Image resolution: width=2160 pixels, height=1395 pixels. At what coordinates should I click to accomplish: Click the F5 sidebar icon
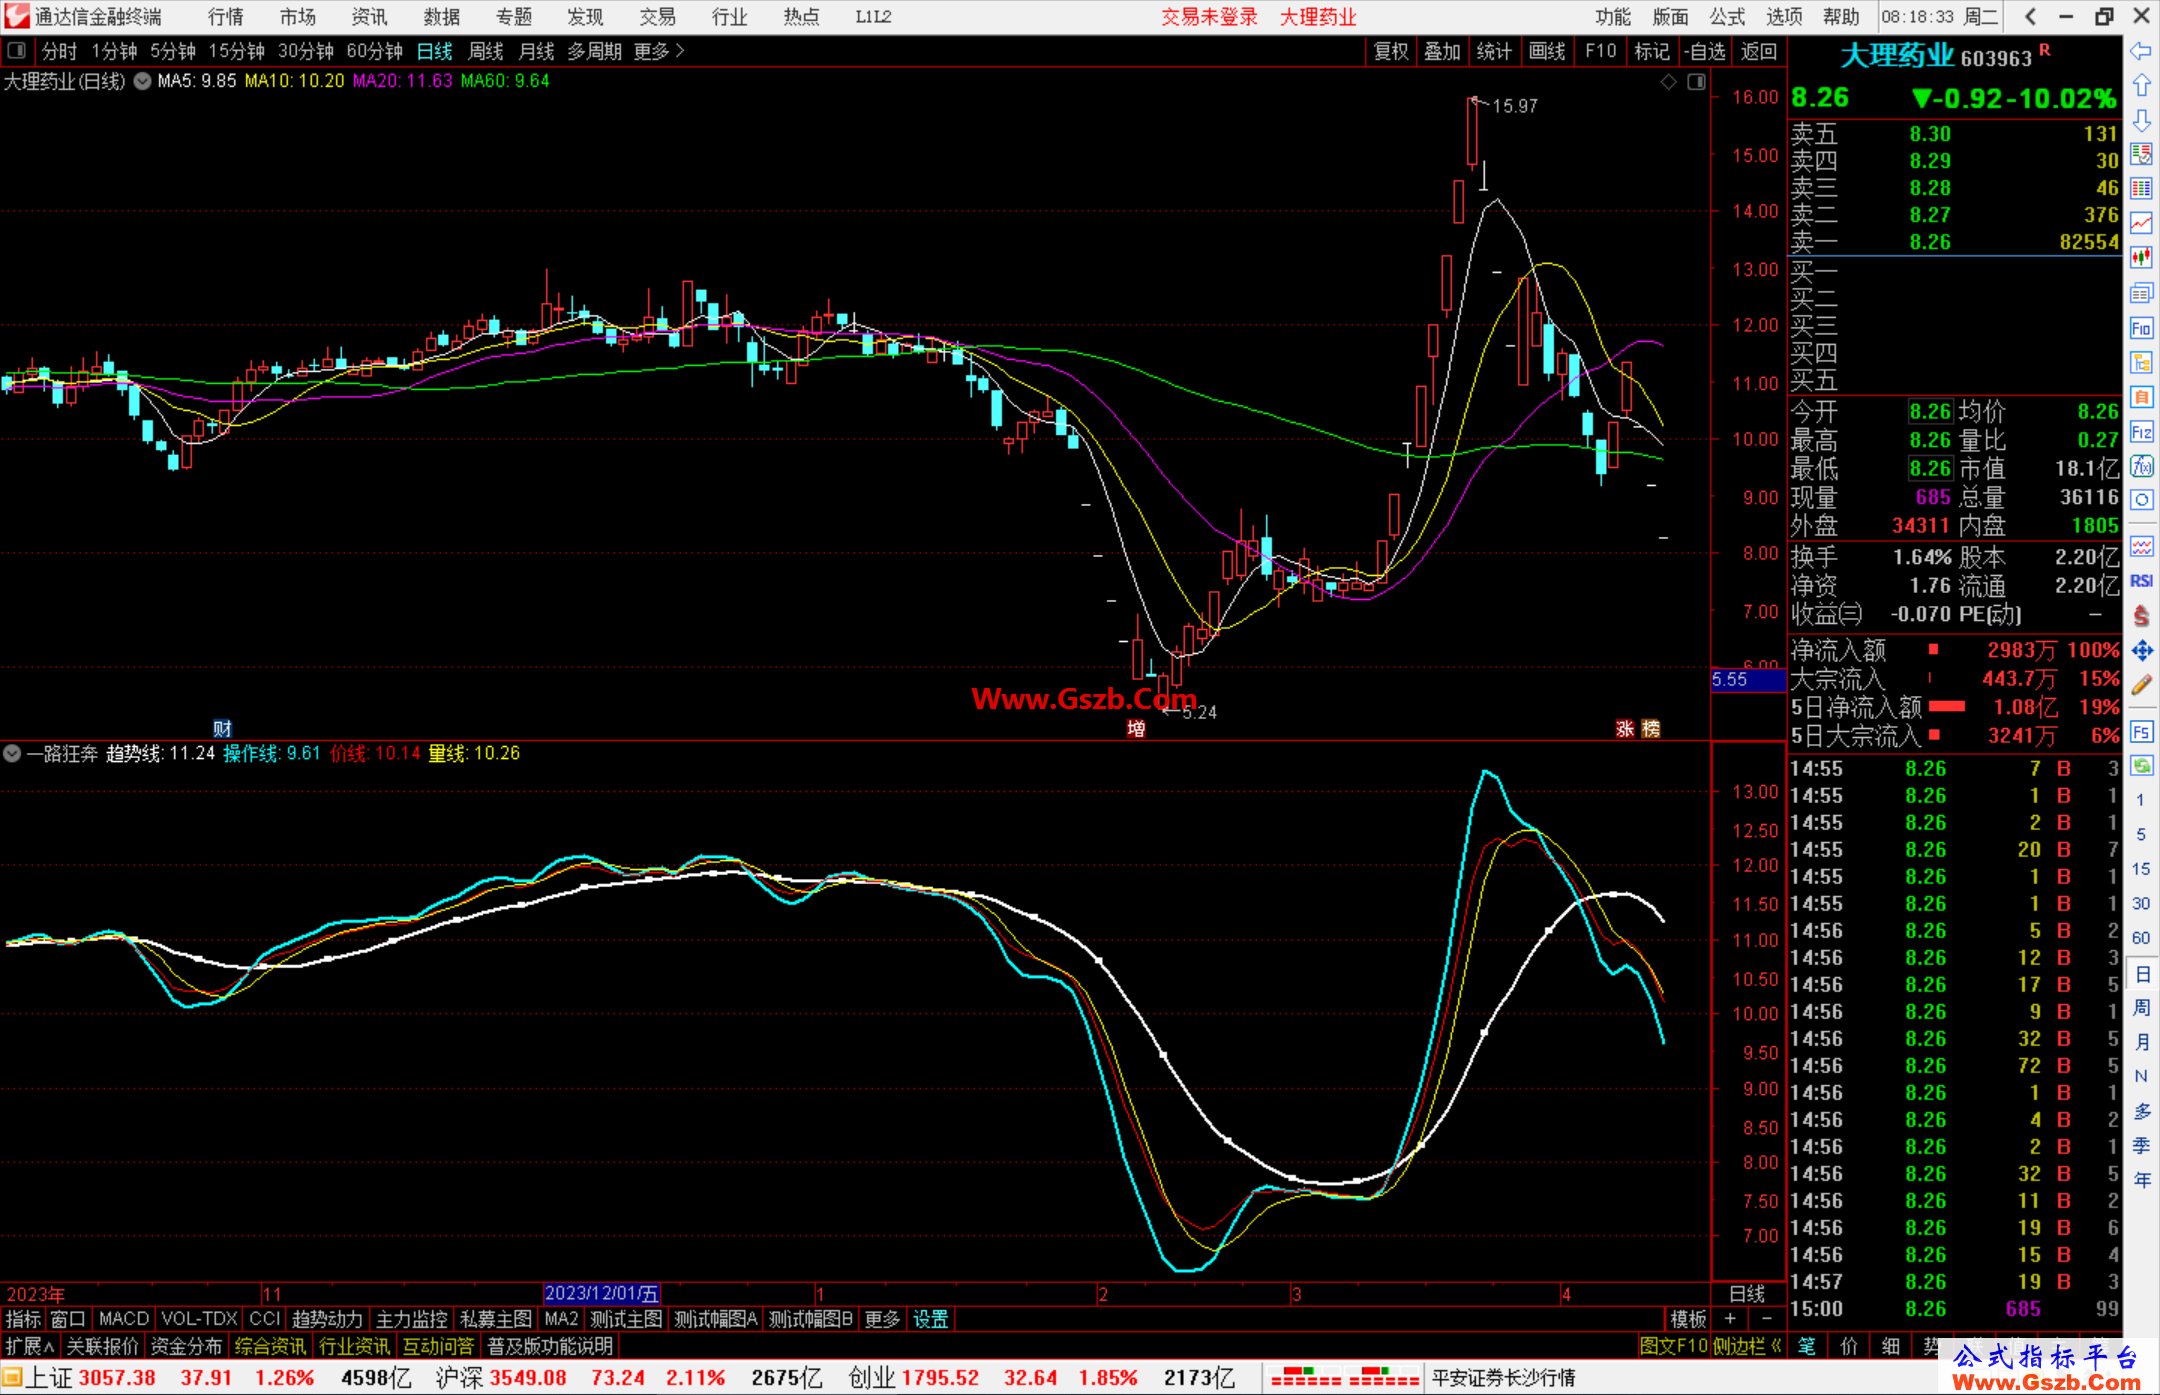2141,732
